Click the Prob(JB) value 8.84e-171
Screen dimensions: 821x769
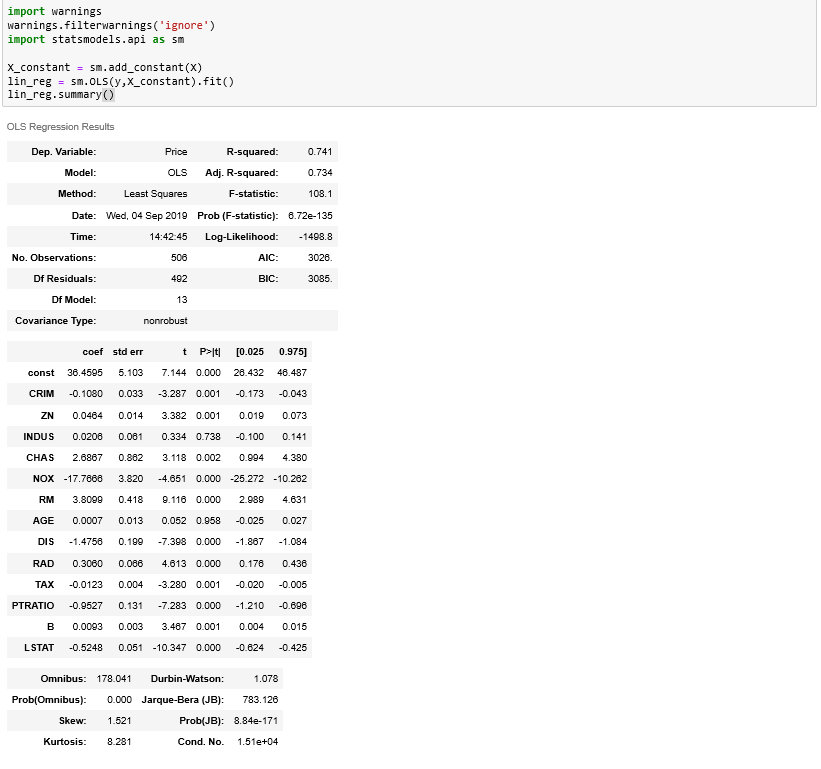pyautogui.click(x=256, y=720)
